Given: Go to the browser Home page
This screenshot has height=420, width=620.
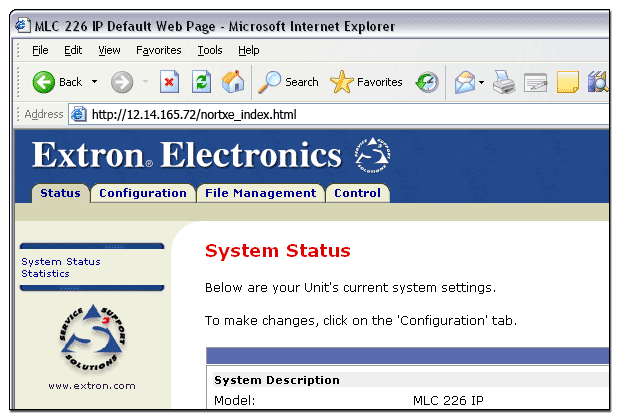Looking at the screenshot, I should [x=232, y=82].
